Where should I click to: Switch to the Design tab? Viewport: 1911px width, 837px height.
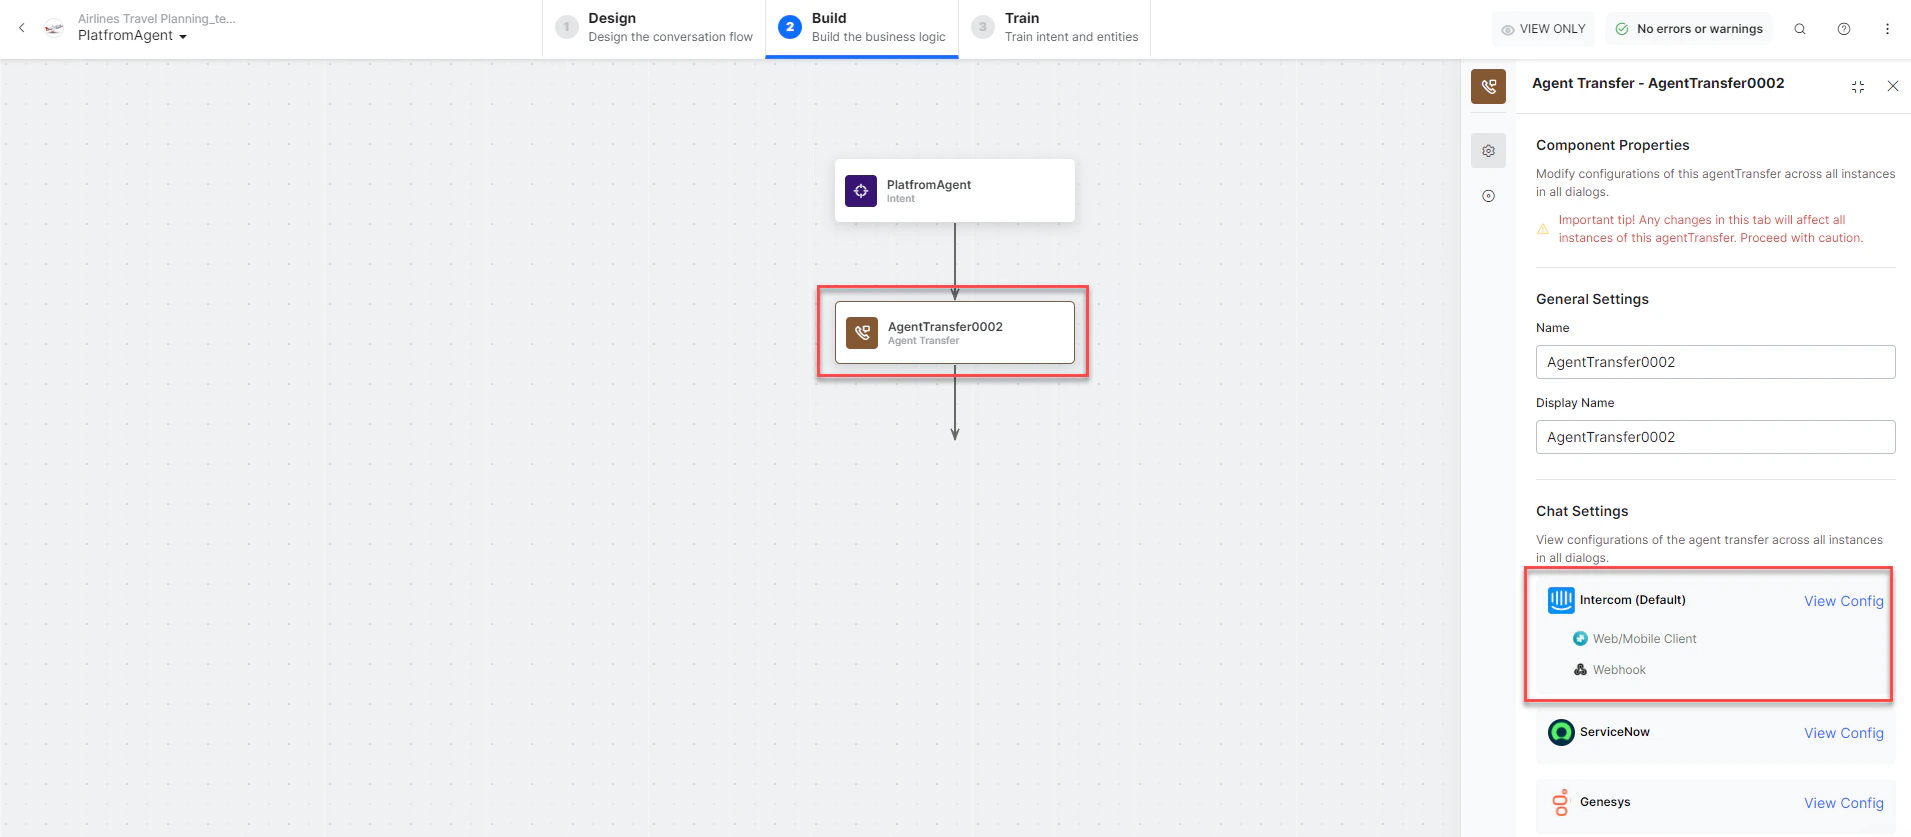click(655, 28)
